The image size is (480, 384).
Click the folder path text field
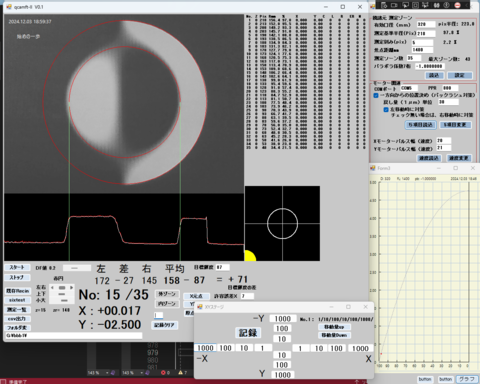[x=73, y=335]
